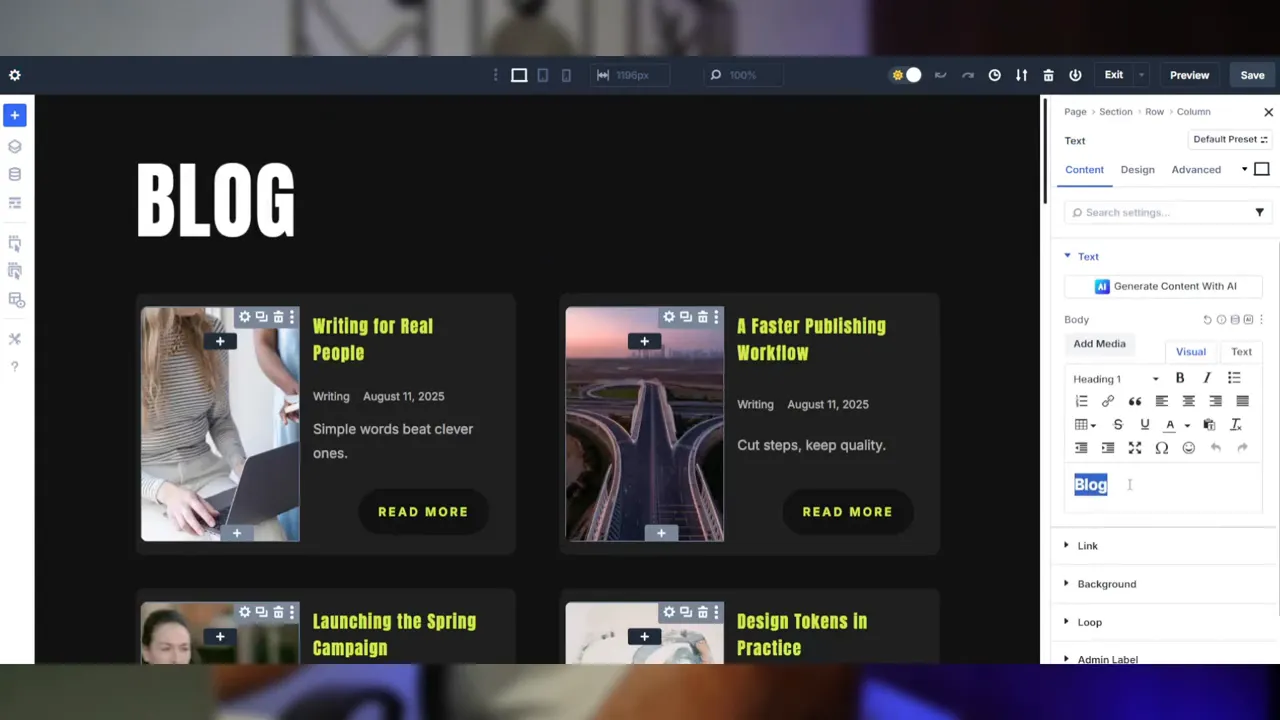This screenshot has width=1280, height=720.
Task: Add a new element with blue plus
Action: coord(14,115)
